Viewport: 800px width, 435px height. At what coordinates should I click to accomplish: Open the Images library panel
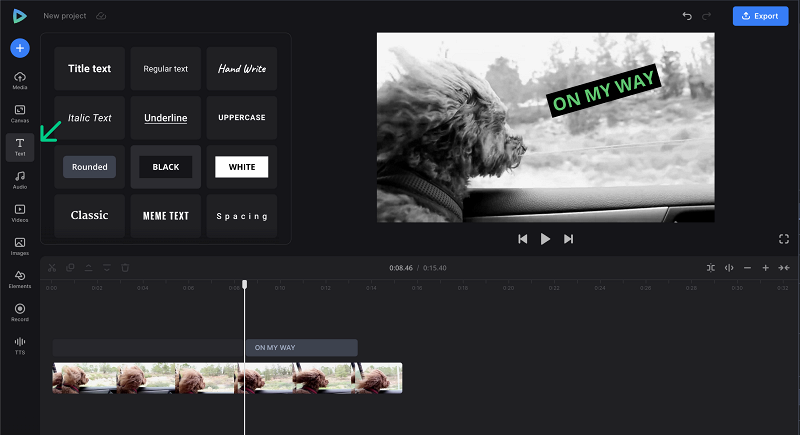[20, 246]
